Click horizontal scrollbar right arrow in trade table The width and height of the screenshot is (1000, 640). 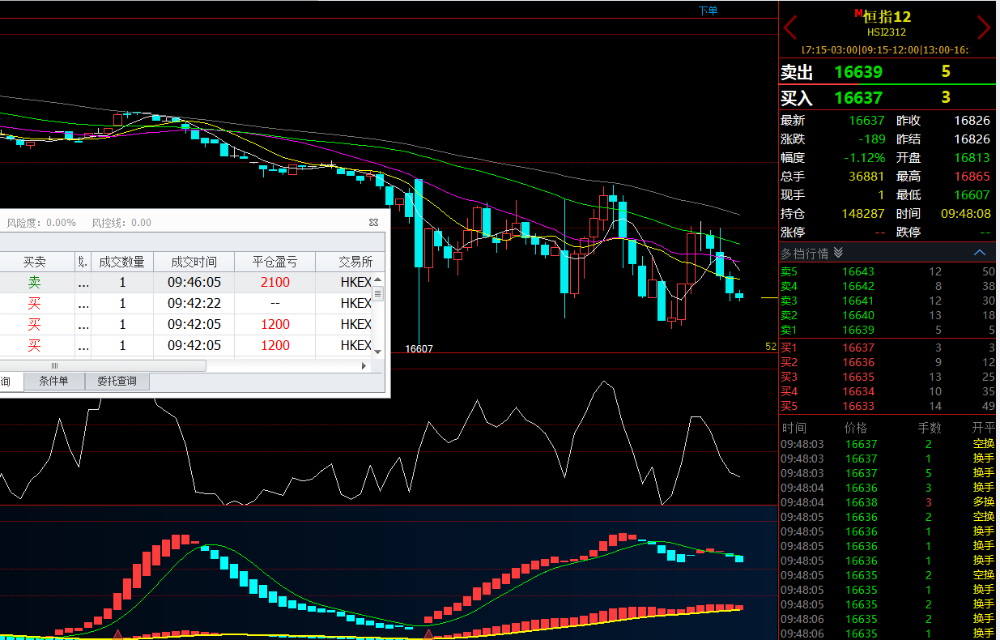click(364, 366)
